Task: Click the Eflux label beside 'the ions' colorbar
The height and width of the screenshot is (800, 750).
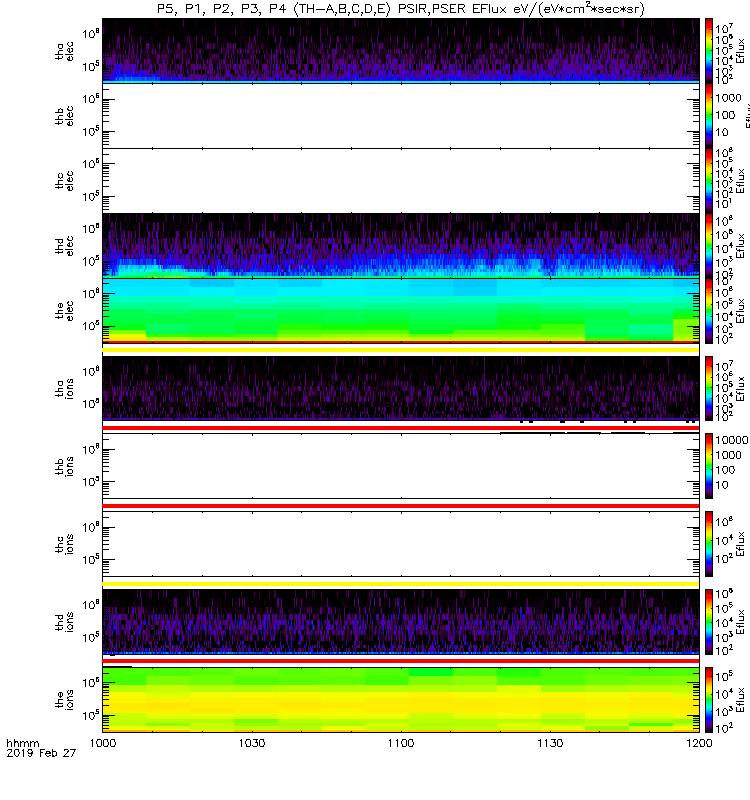Action: 741,700
